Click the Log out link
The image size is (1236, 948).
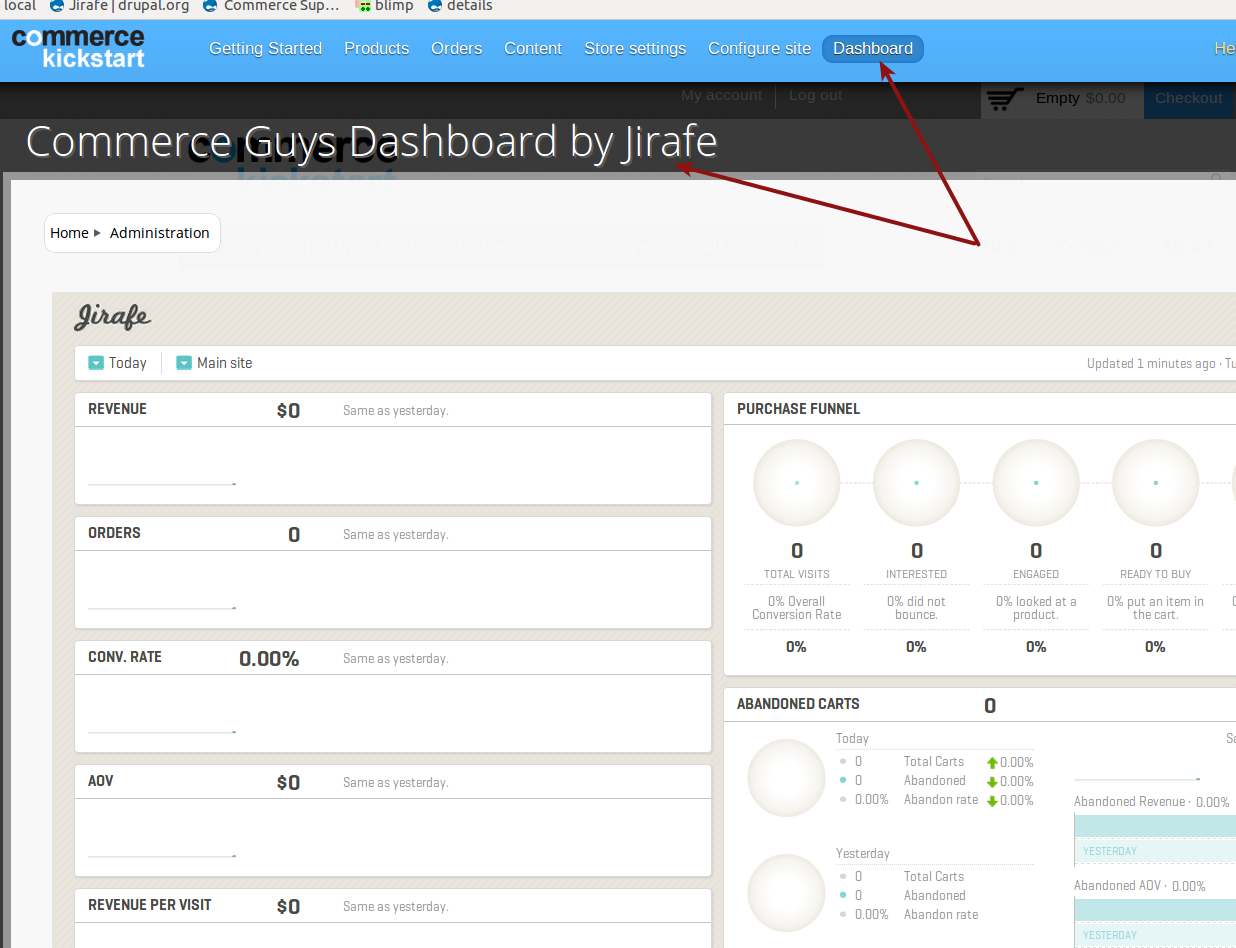click(815, 95)
